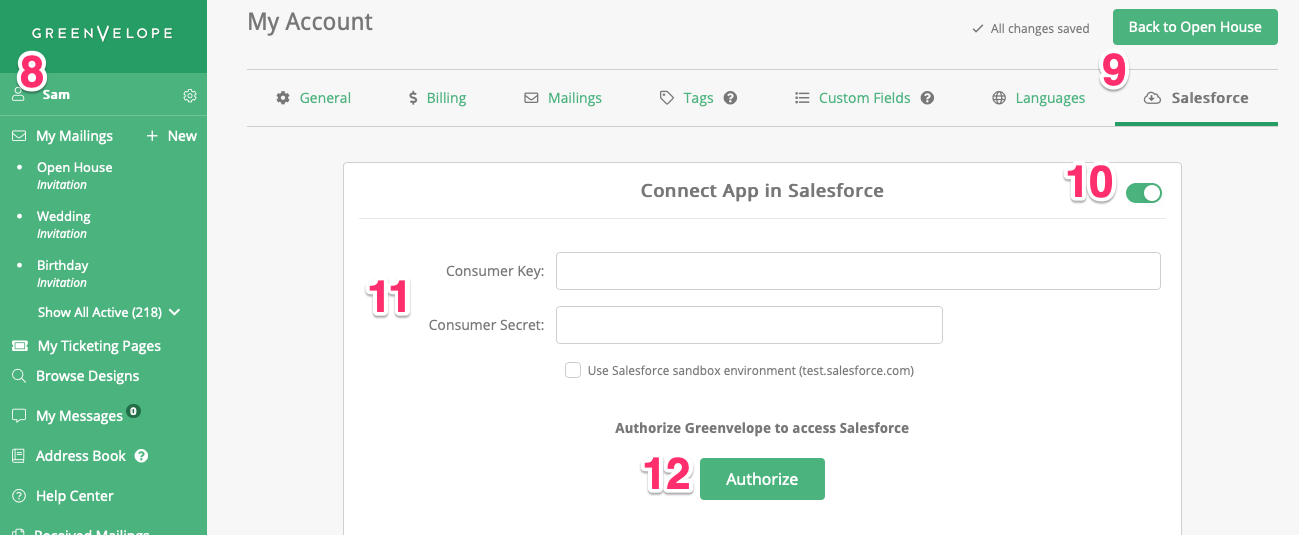Open the Help Center link

(75, 496)
